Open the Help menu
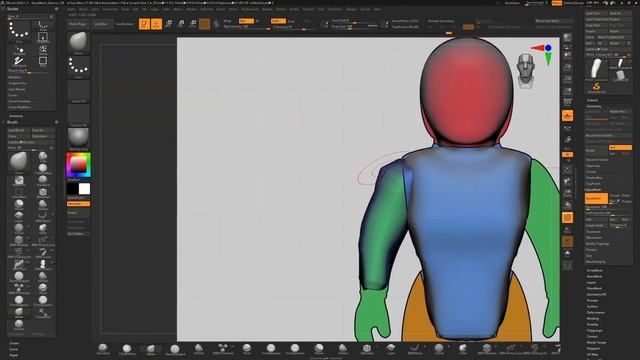This screenshot has height=360, width=640. 378,9
